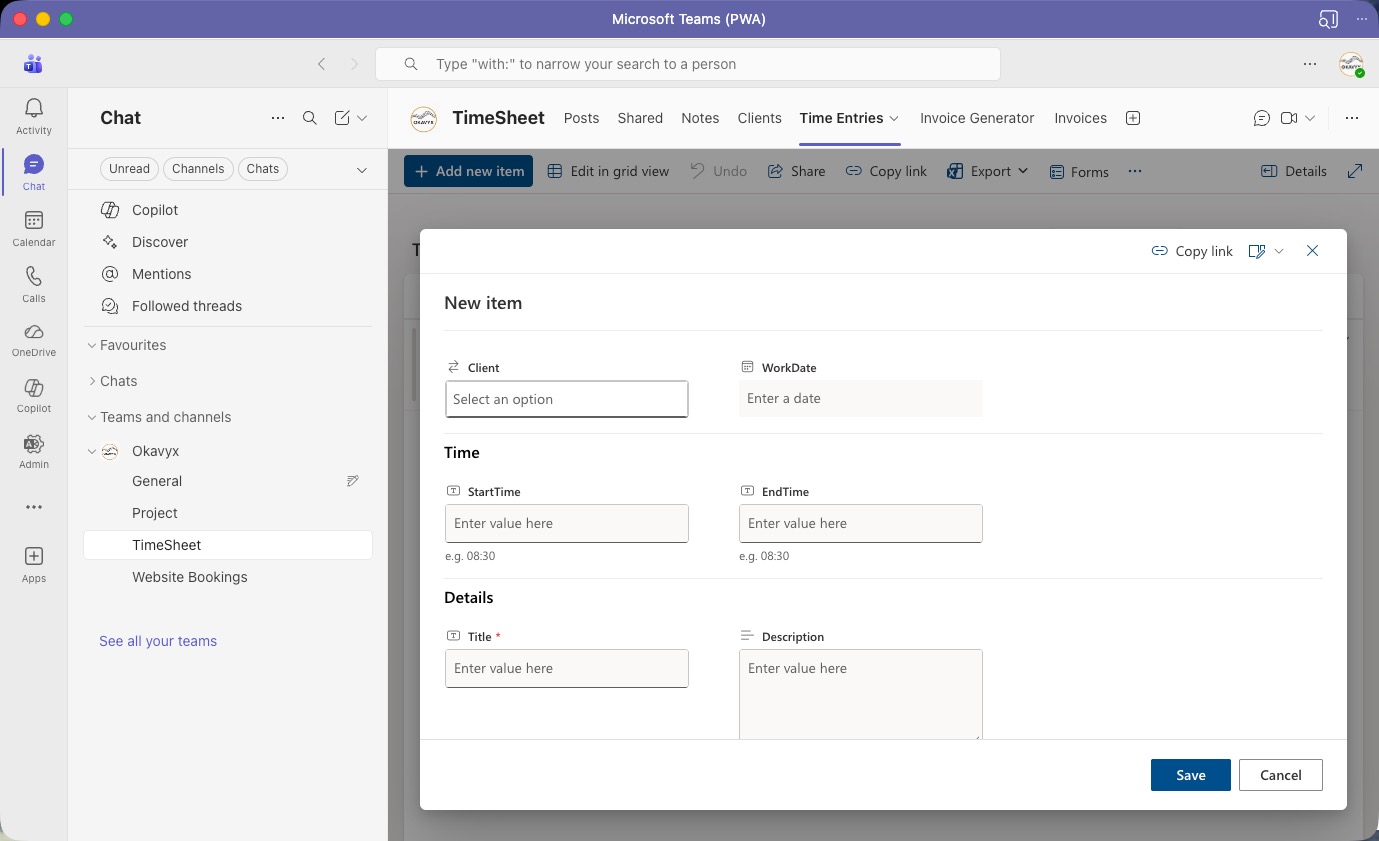Switch to the Posts tab

click(x=581, y=118)
